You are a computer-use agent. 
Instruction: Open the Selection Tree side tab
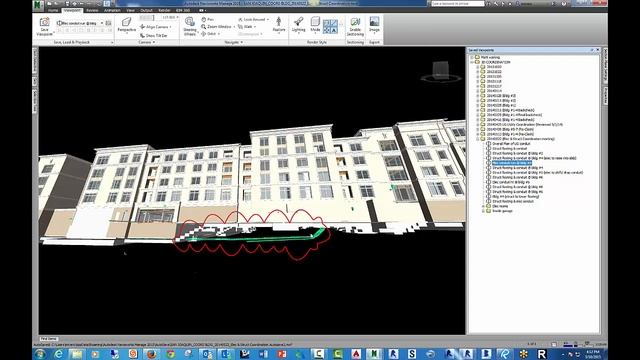coord(35,101)
